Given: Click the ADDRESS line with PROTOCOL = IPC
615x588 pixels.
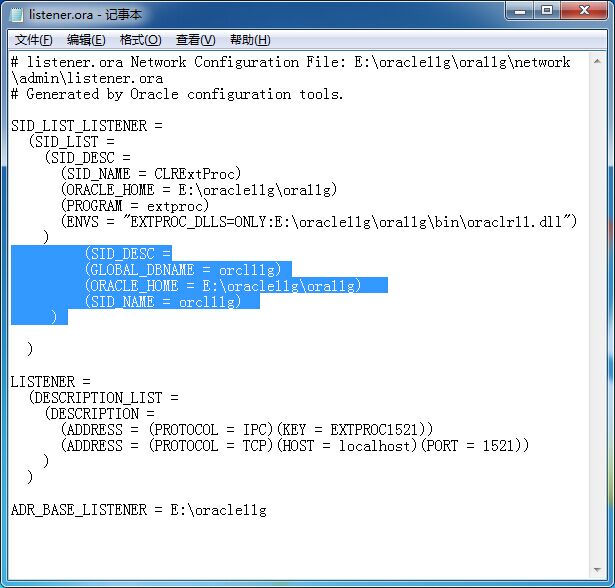Looking at the screenshot, I should (247, 430).
